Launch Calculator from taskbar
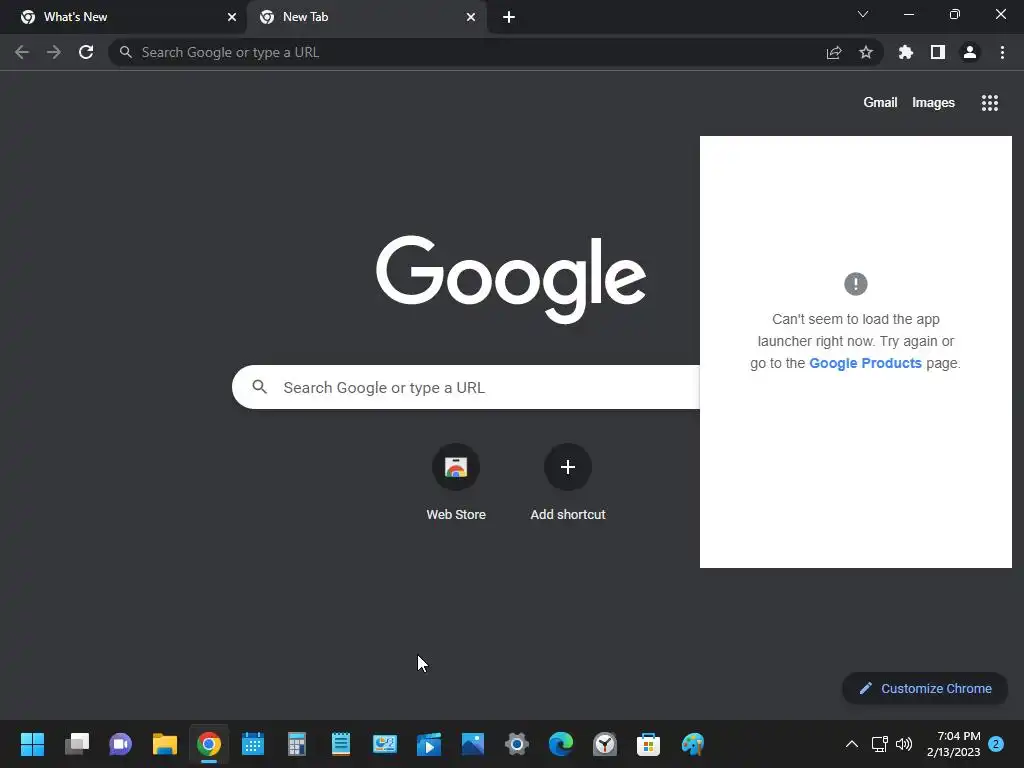This screenshot has width=1024, height=768. point(297,744)
